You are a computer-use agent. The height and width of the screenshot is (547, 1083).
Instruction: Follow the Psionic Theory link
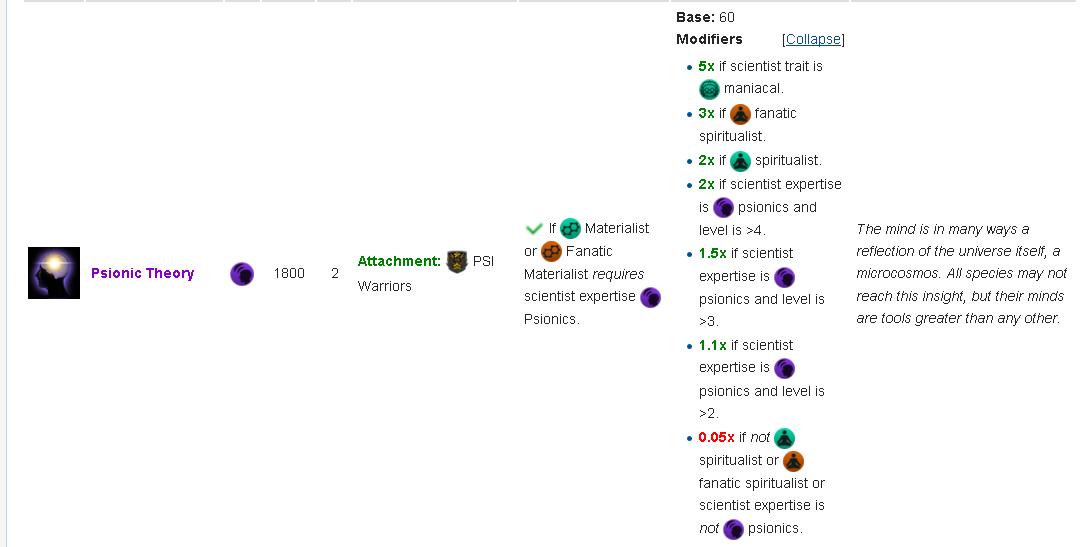point(142,273)
